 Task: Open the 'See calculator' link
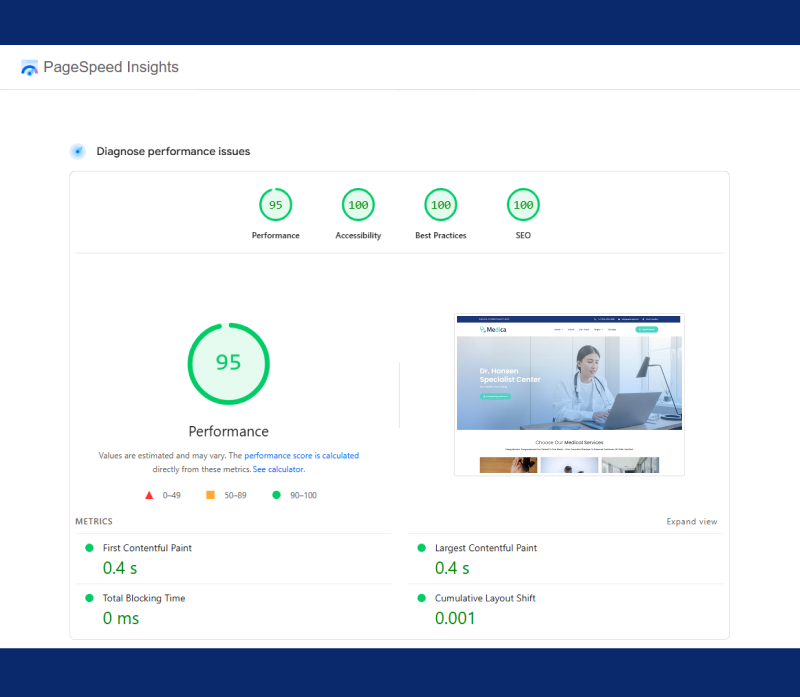(278, 469)
